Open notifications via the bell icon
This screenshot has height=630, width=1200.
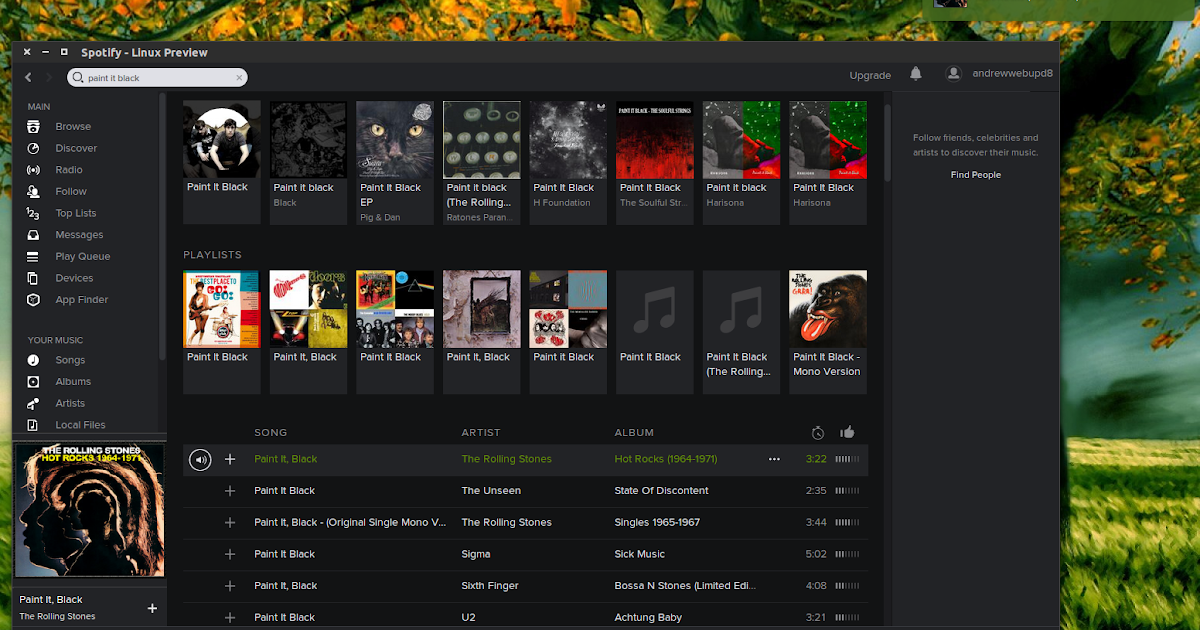click(x=915, y=74)
